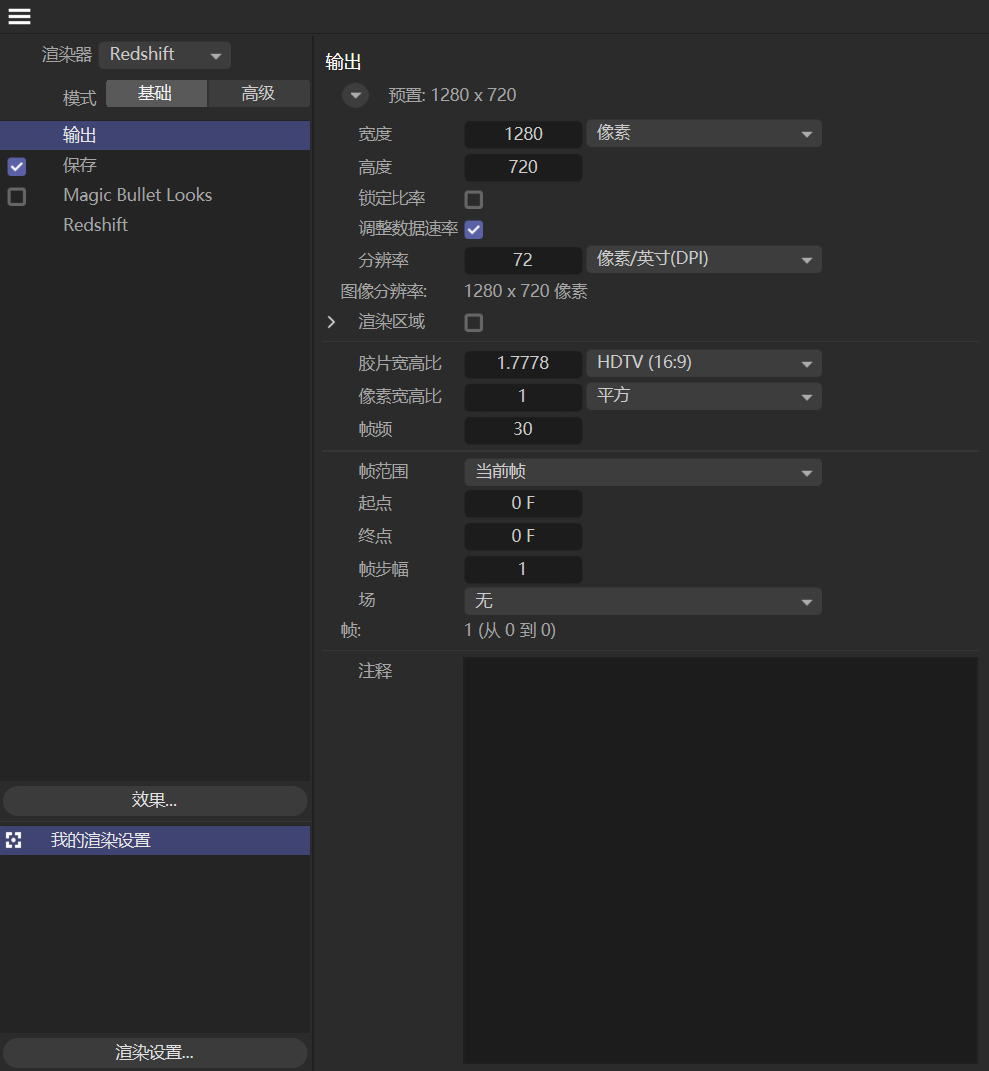The image size is (989, 1071).
Task: Open the width unit dropdown showing 像素
Action: tap(704, 133)
